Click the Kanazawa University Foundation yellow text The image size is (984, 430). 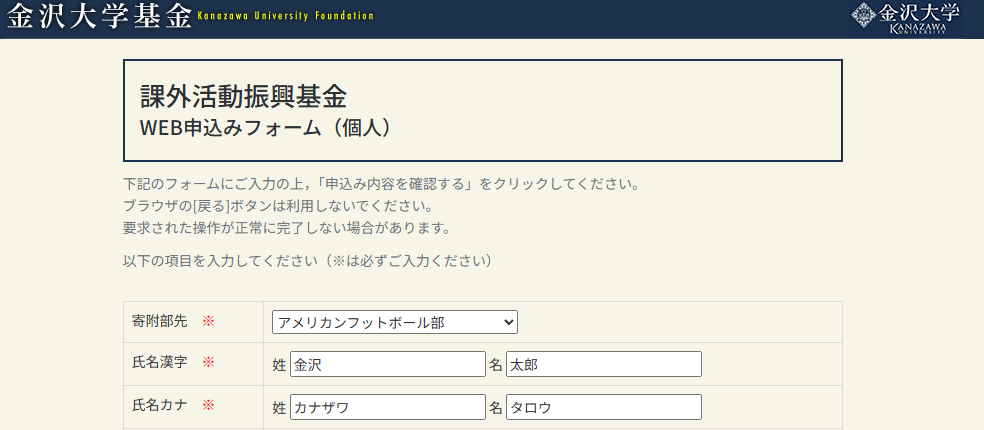pos(286,16)
